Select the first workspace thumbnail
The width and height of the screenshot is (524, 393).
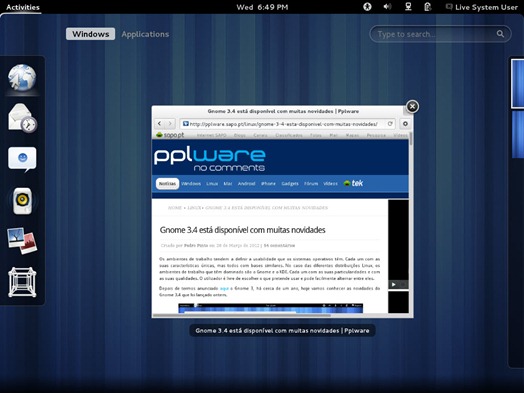click(517, 84)
